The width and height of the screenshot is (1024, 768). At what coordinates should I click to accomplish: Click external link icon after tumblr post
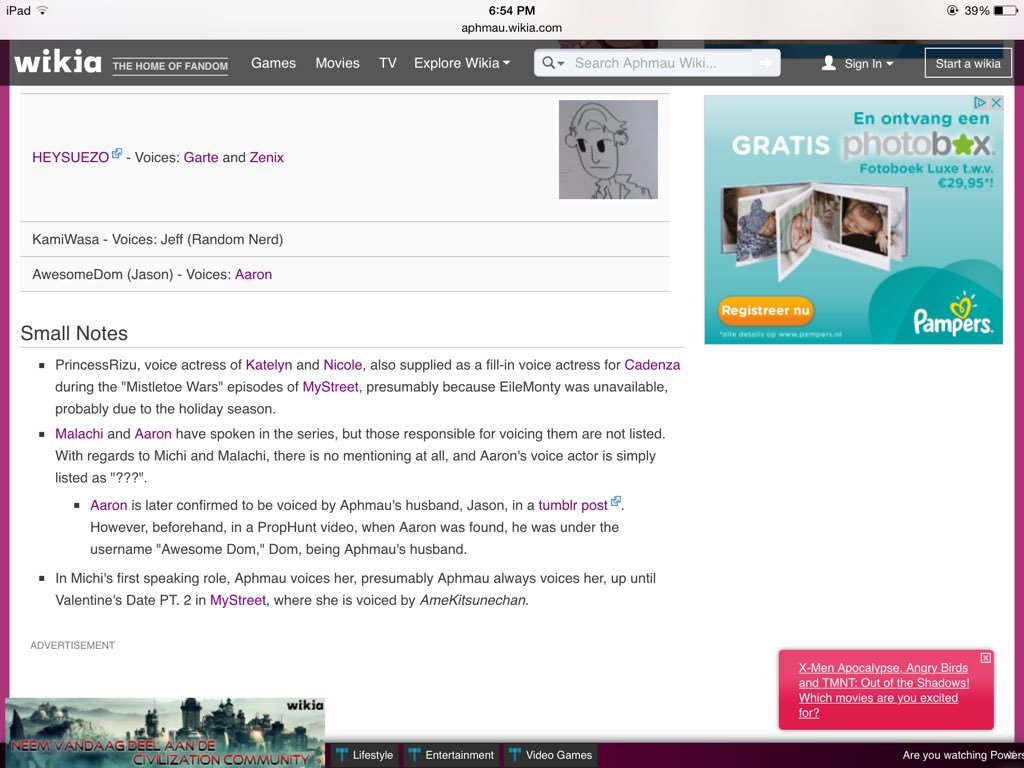617,500
